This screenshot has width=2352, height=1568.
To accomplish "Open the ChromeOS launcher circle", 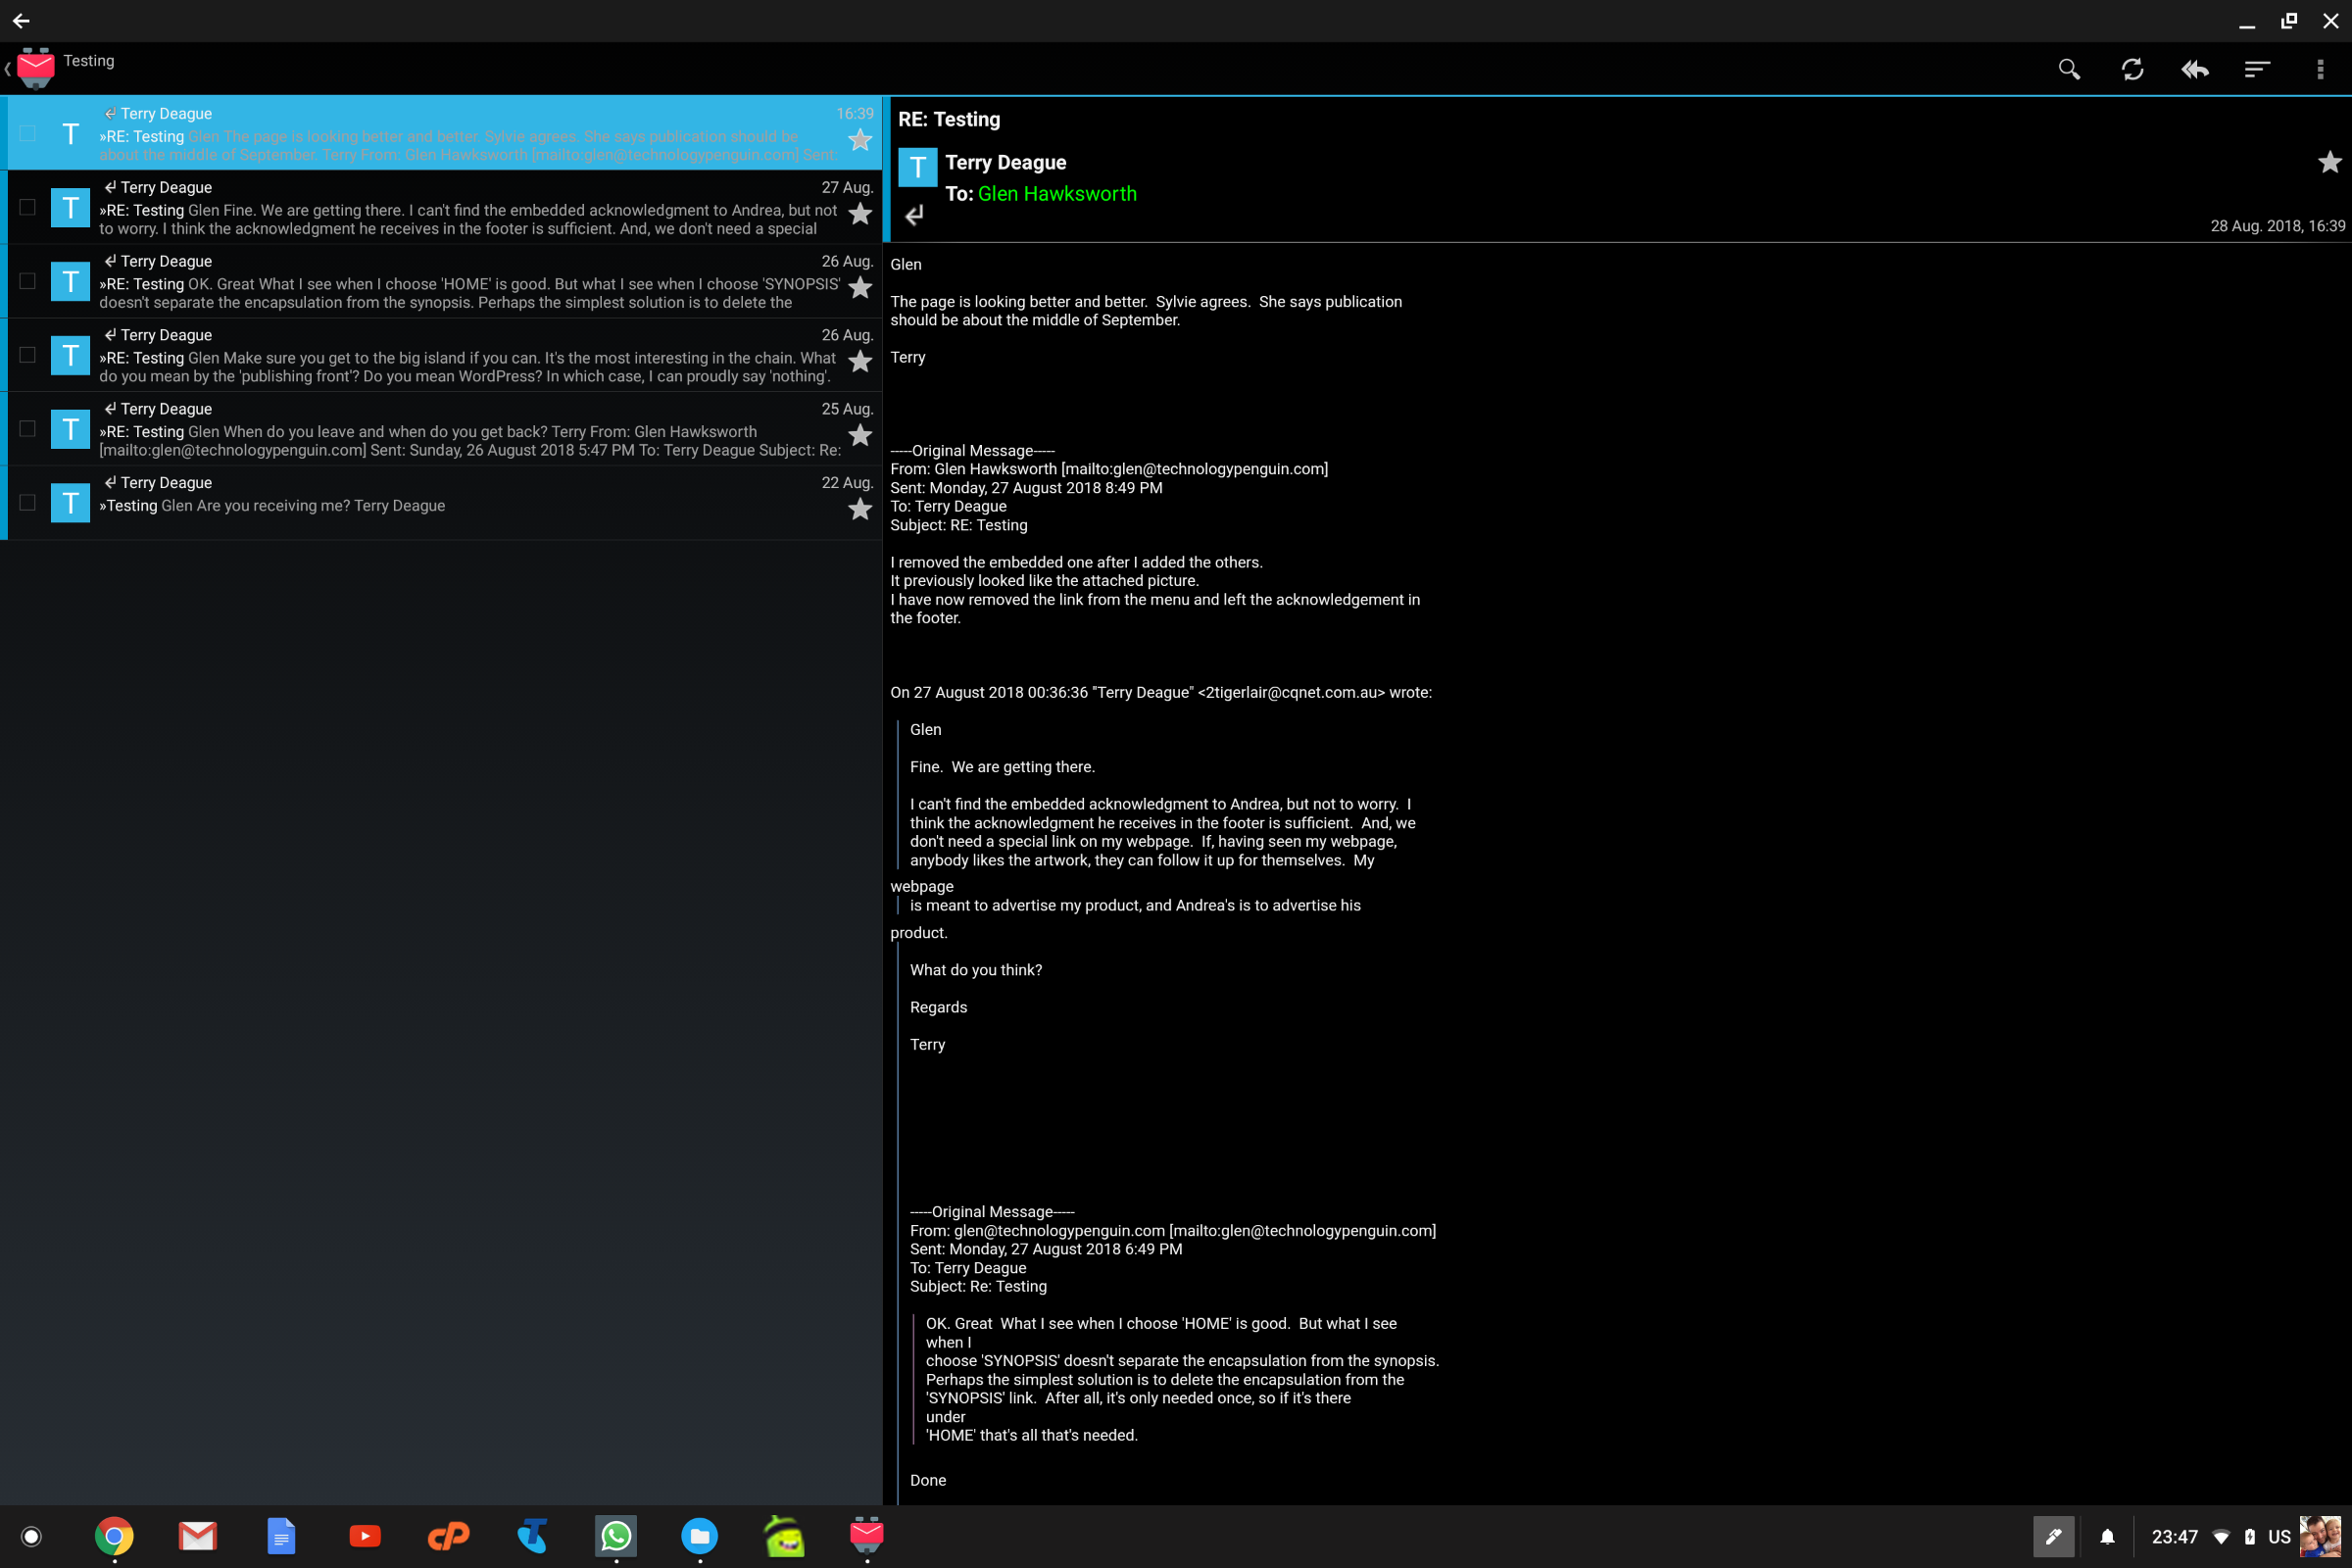I will pos(32,1537).
